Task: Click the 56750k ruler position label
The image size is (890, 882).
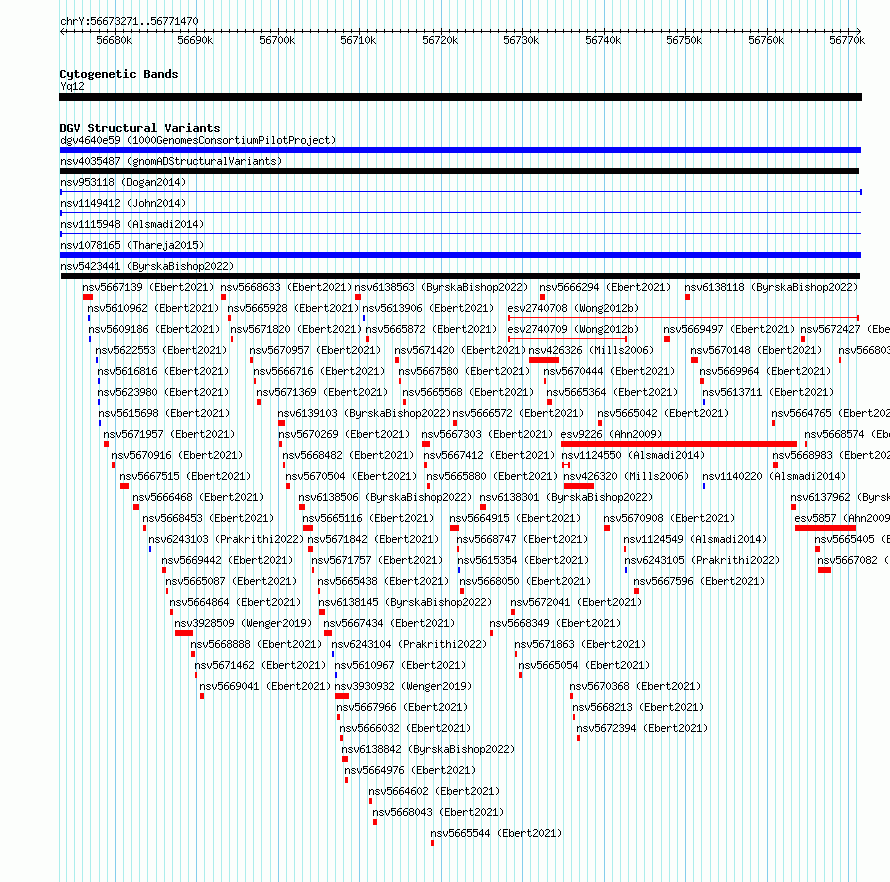Action: pos(684,40)
